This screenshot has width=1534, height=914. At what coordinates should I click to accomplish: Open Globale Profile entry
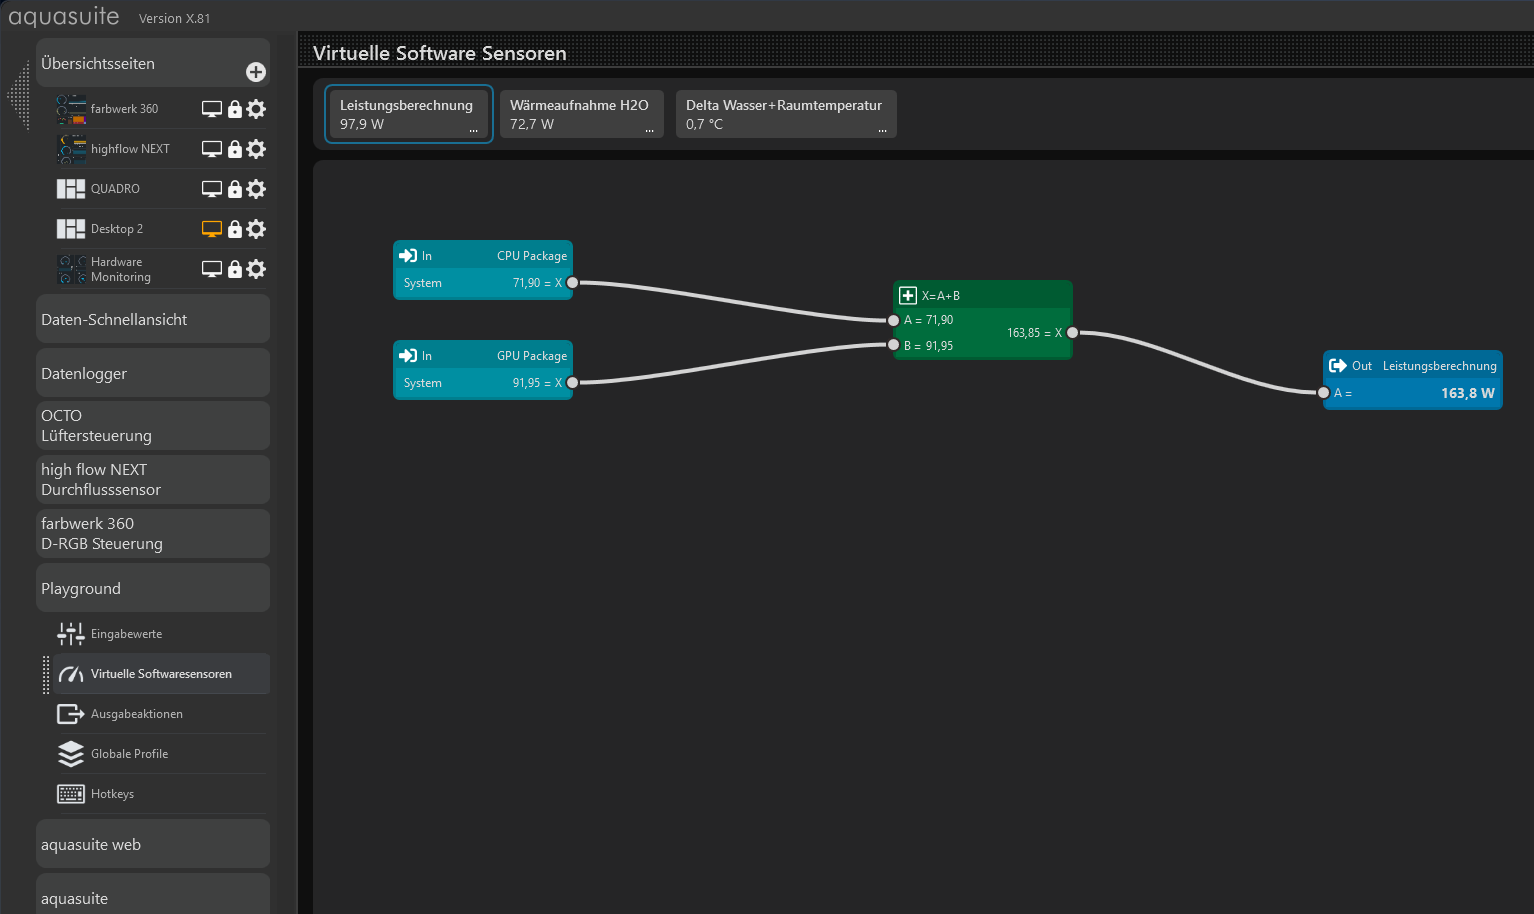(162, 754)
